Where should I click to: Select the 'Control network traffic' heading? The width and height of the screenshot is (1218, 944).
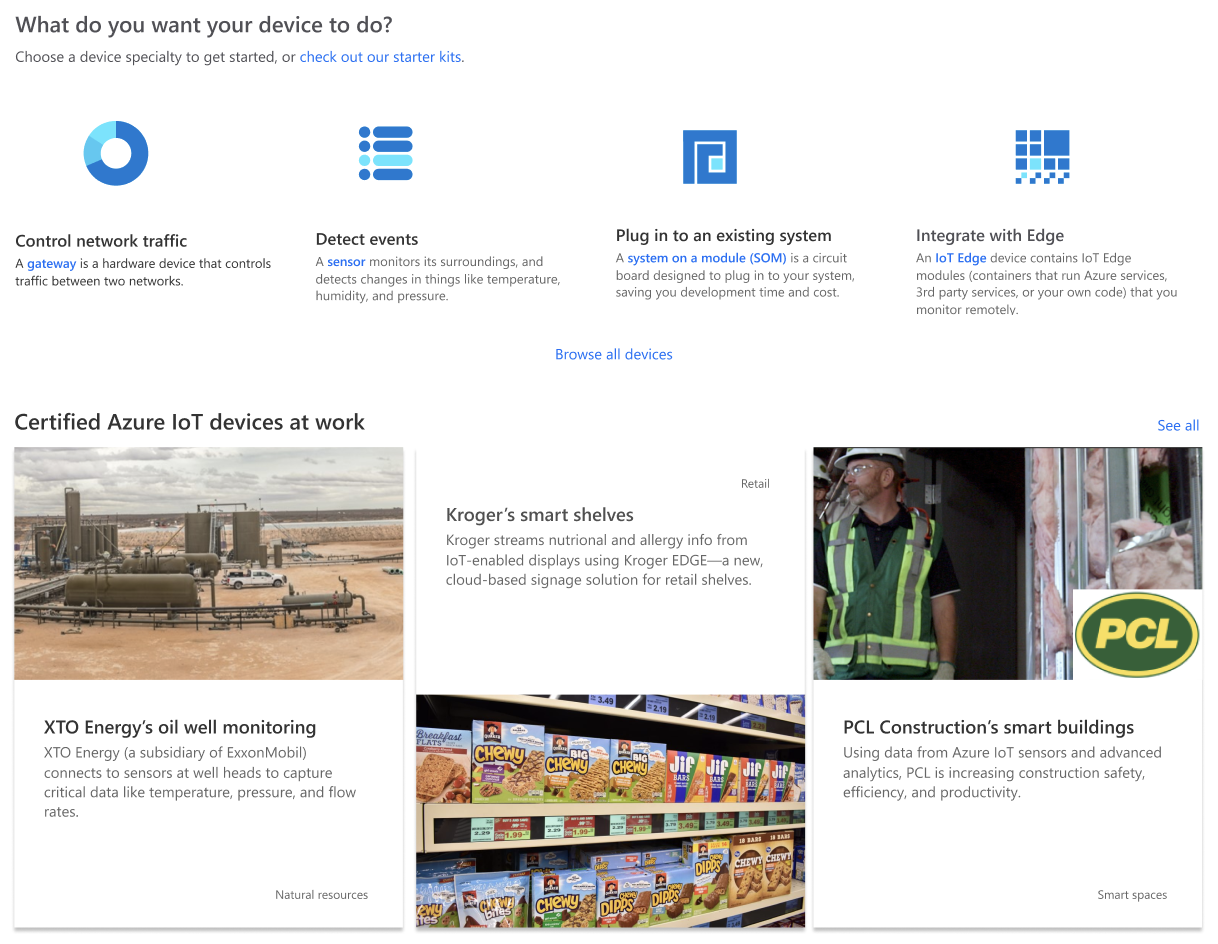click(x=101, y=241)
